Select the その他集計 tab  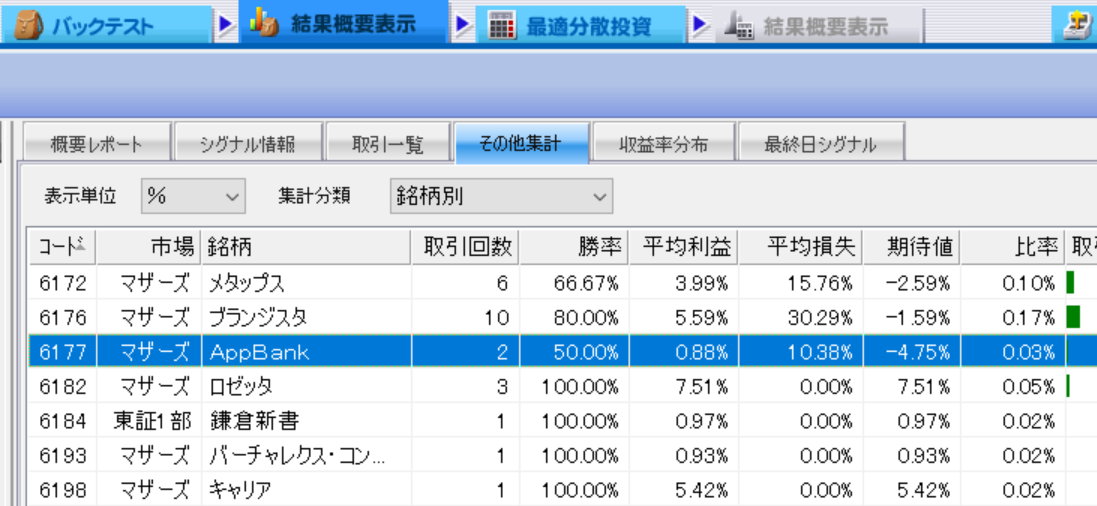[x=523, y=143]
